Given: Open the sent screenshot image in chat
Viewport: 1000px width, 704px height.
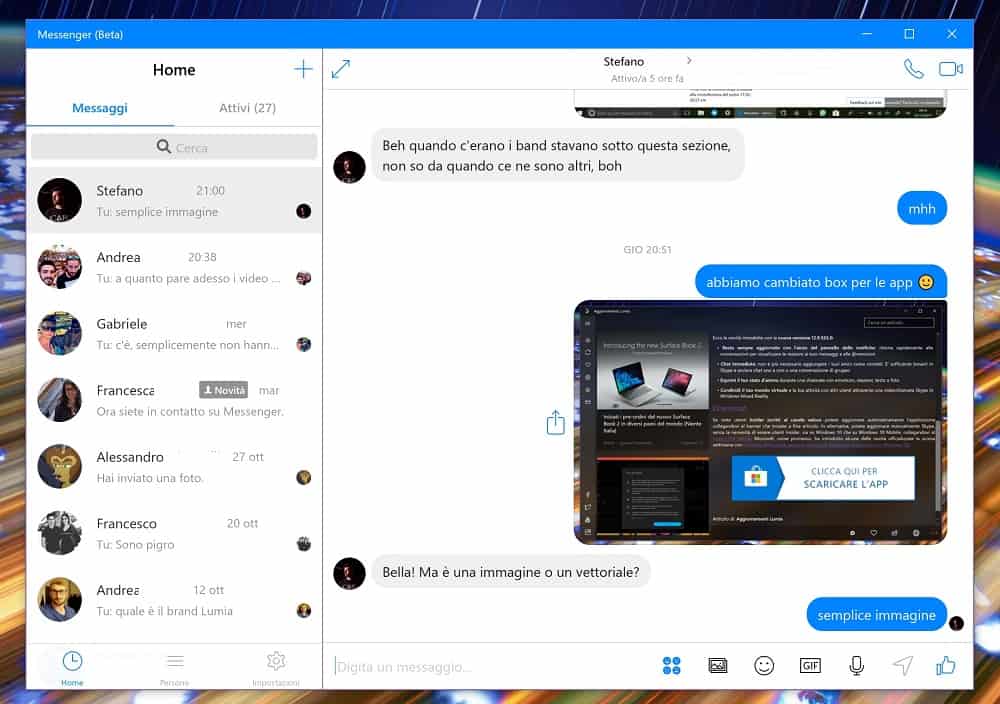Looking at the screenshot, I should (x=760, y=422).
